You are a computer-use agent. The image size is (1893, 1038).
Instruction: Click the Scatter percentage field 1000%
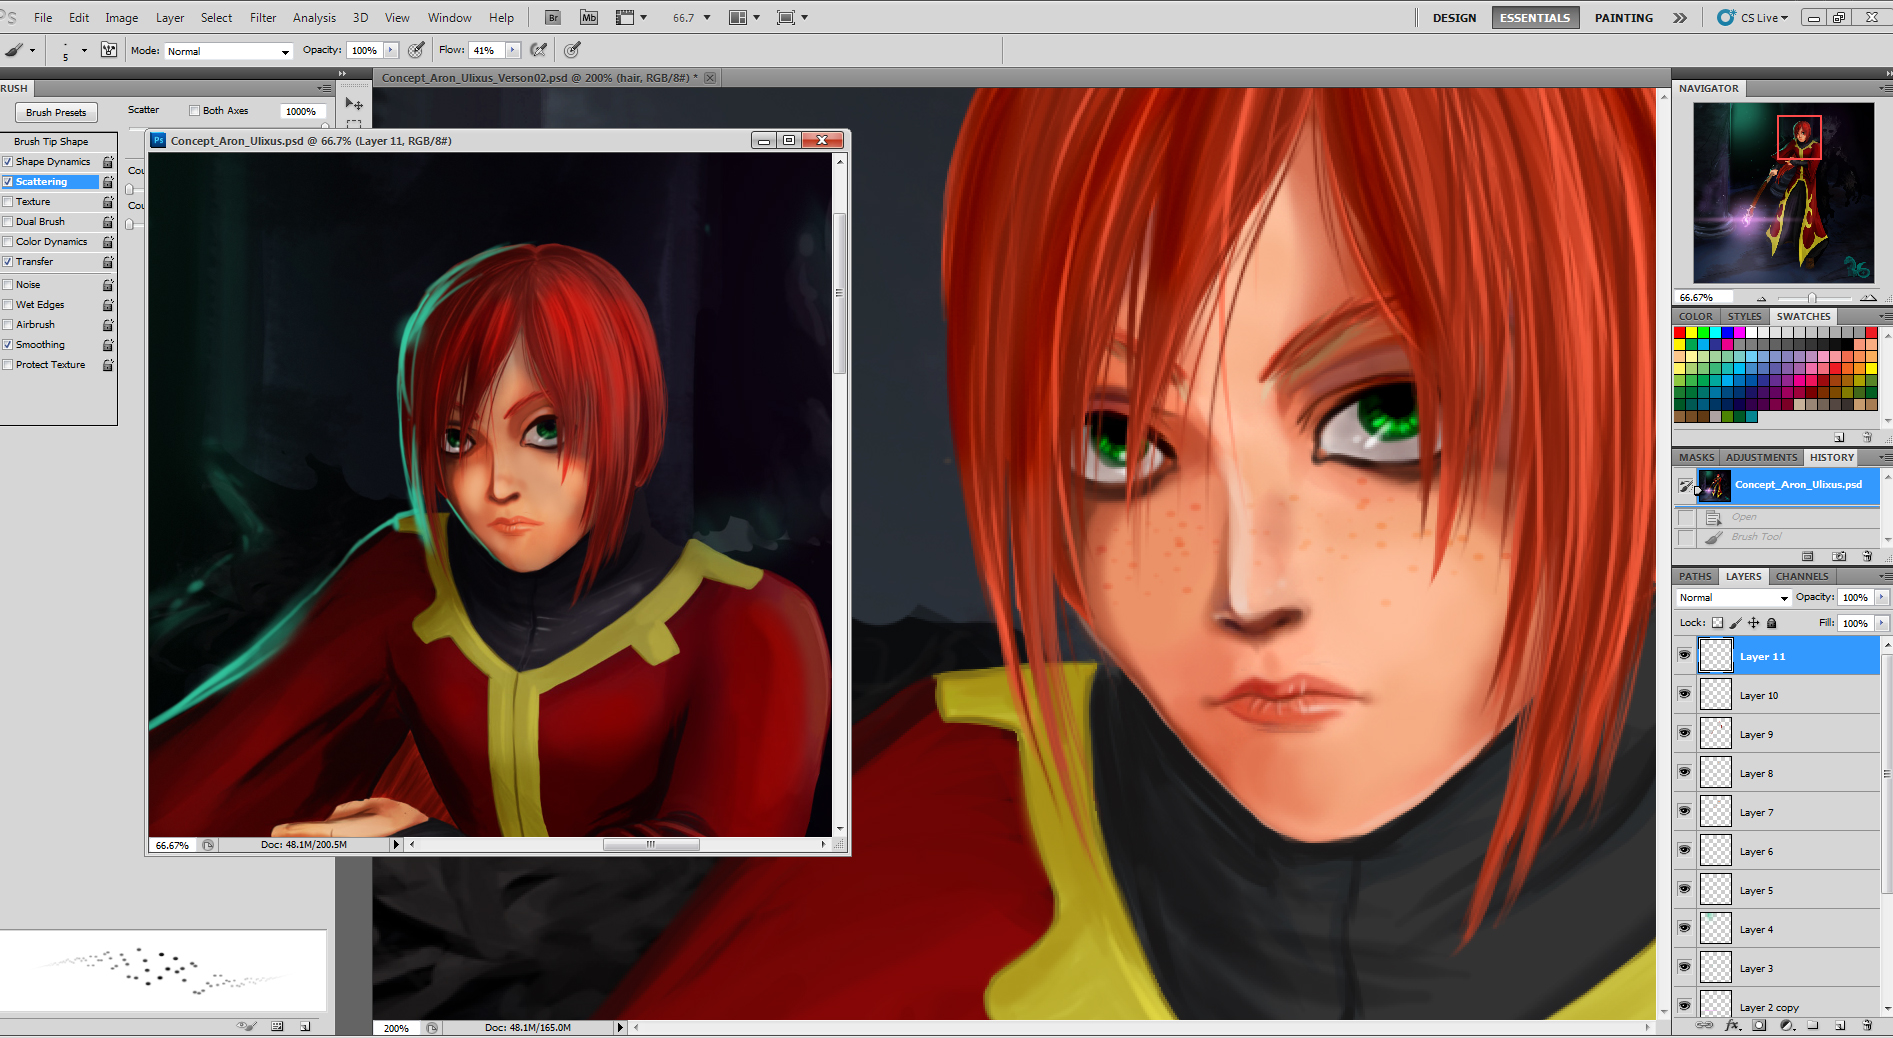tap(301, 112)
